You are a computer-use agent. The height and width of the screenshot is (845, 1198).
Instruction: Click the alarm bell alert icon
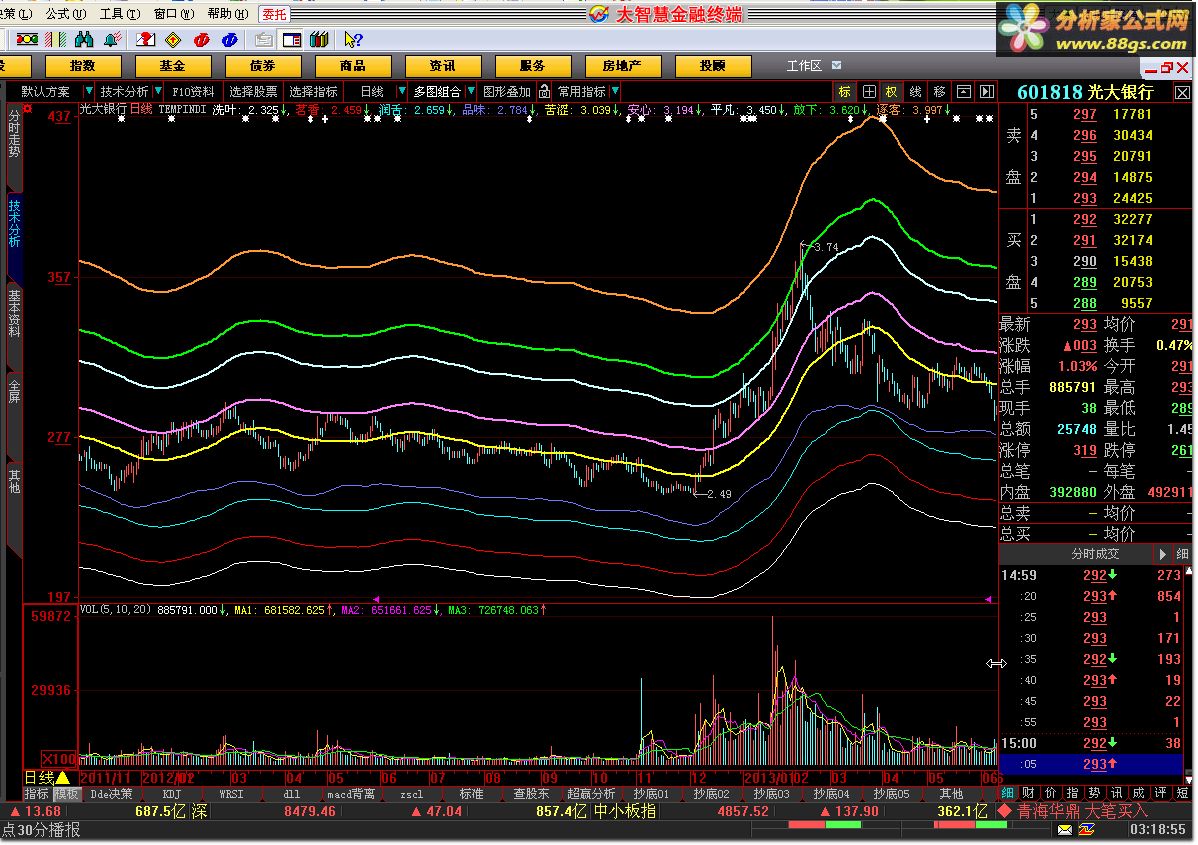point(113,40)
